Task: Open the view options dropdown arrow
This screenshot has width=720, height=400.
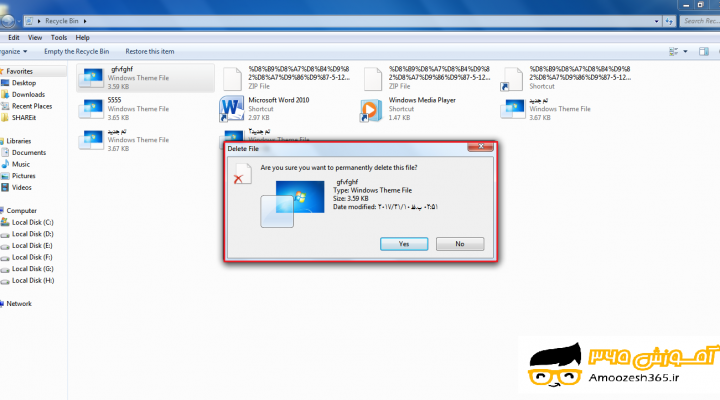Action: (x=685, y=51)
